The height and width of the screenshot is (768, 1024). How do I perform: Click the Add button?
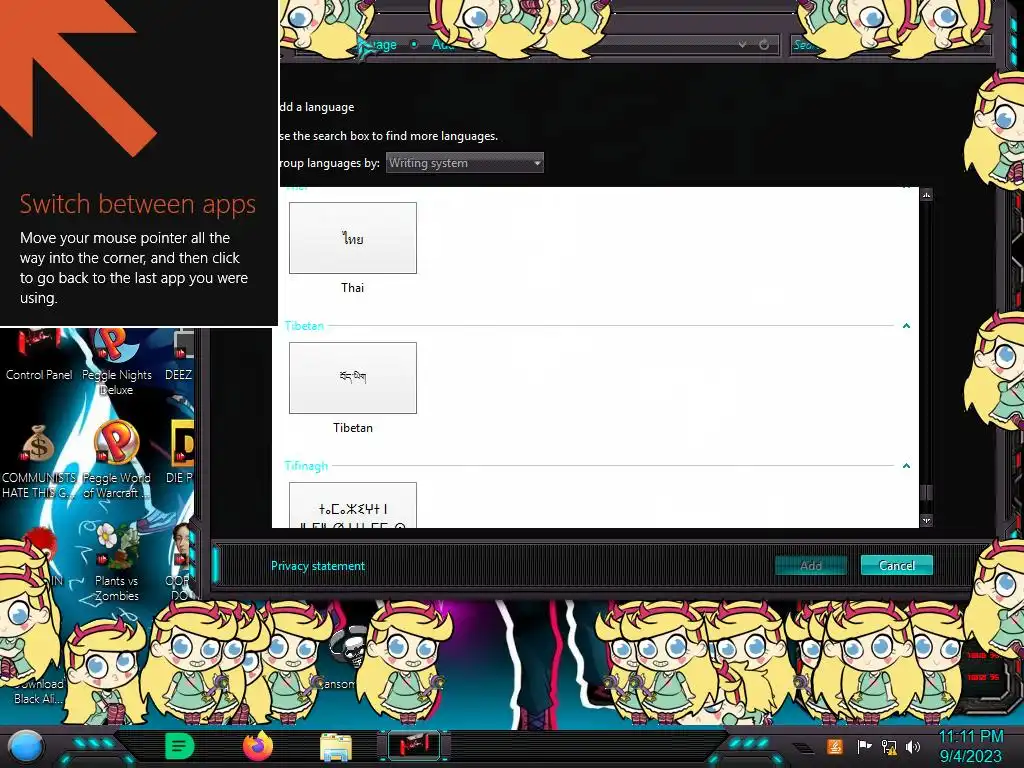point(810,566)
